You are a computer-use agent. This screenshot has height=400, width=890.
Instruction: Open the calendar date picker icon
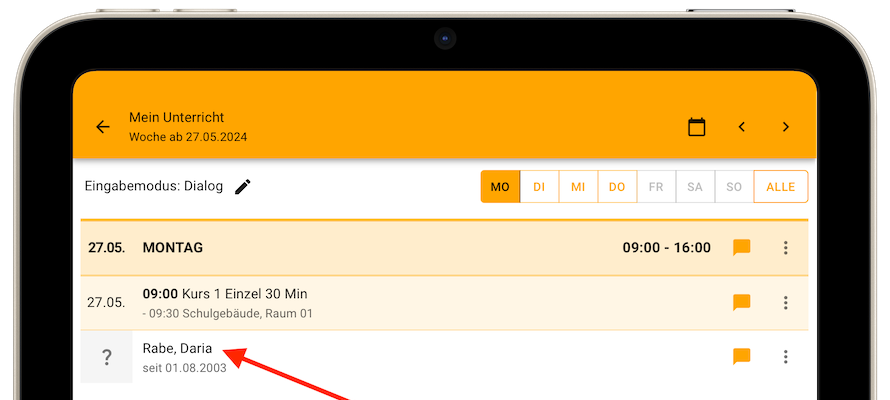pos(696,127)
